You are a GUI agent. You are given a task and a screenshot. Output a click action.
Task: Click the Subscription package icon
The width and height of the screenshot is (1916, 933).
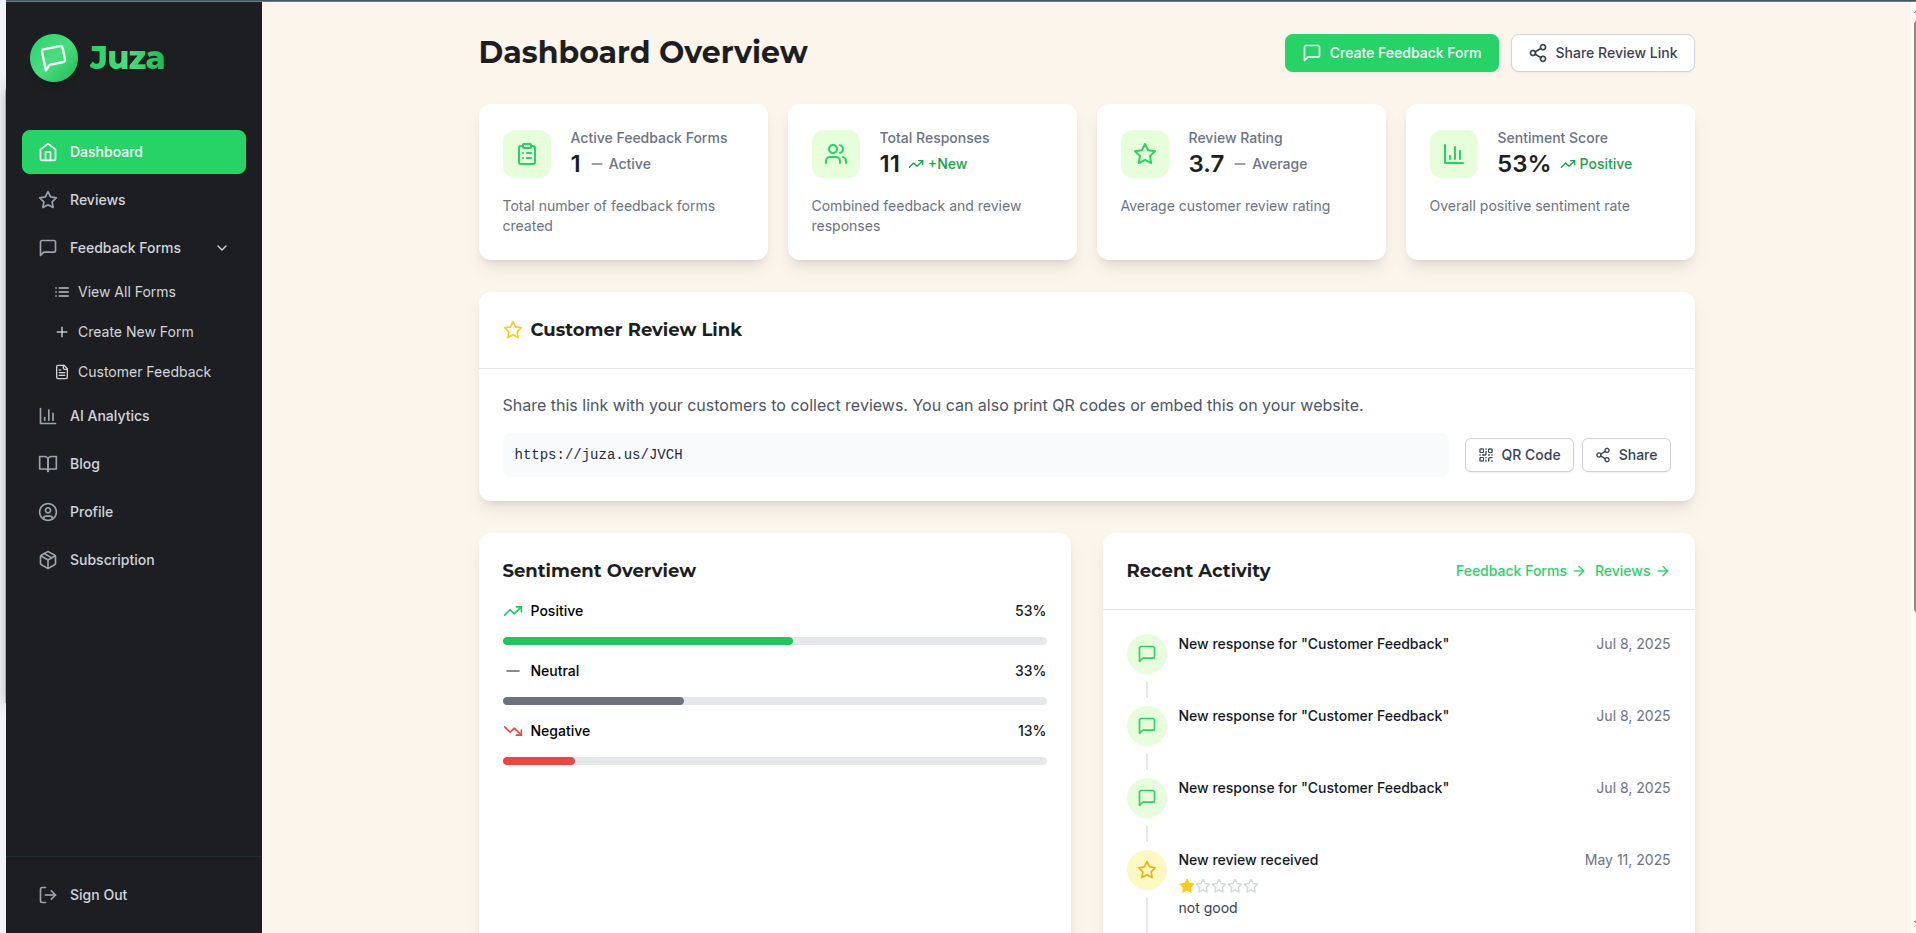[x=48, y=560]
